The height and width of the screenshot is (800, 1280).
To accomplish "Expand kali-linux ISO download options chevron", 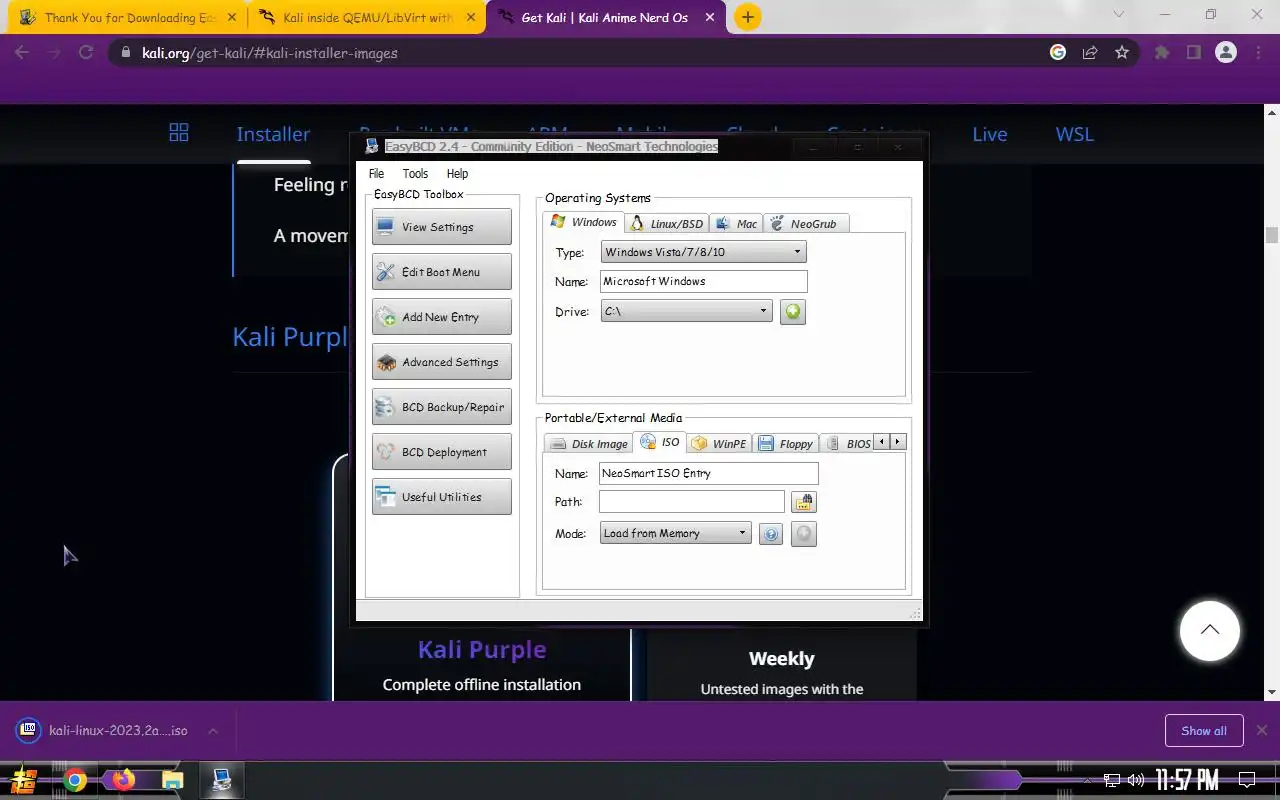I will click(213, 731).
